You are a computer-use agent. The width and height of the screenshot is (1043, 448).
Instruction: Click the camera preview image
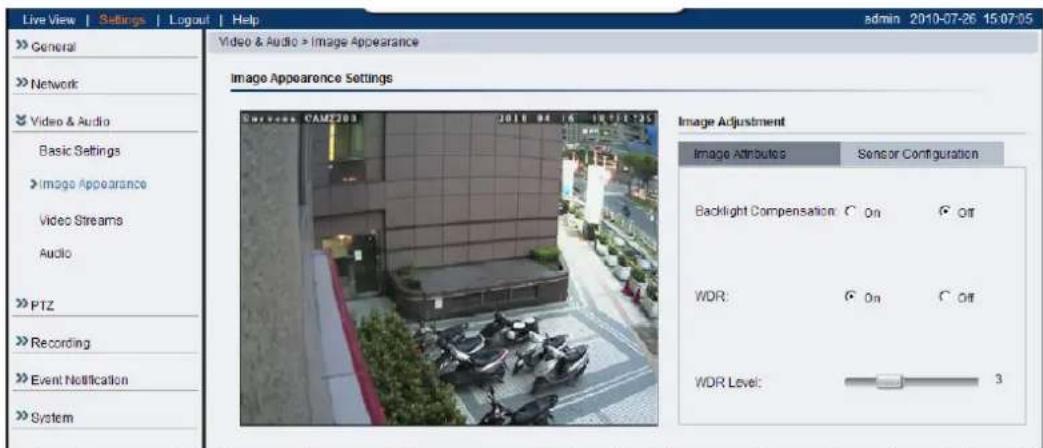coord(449,268)
